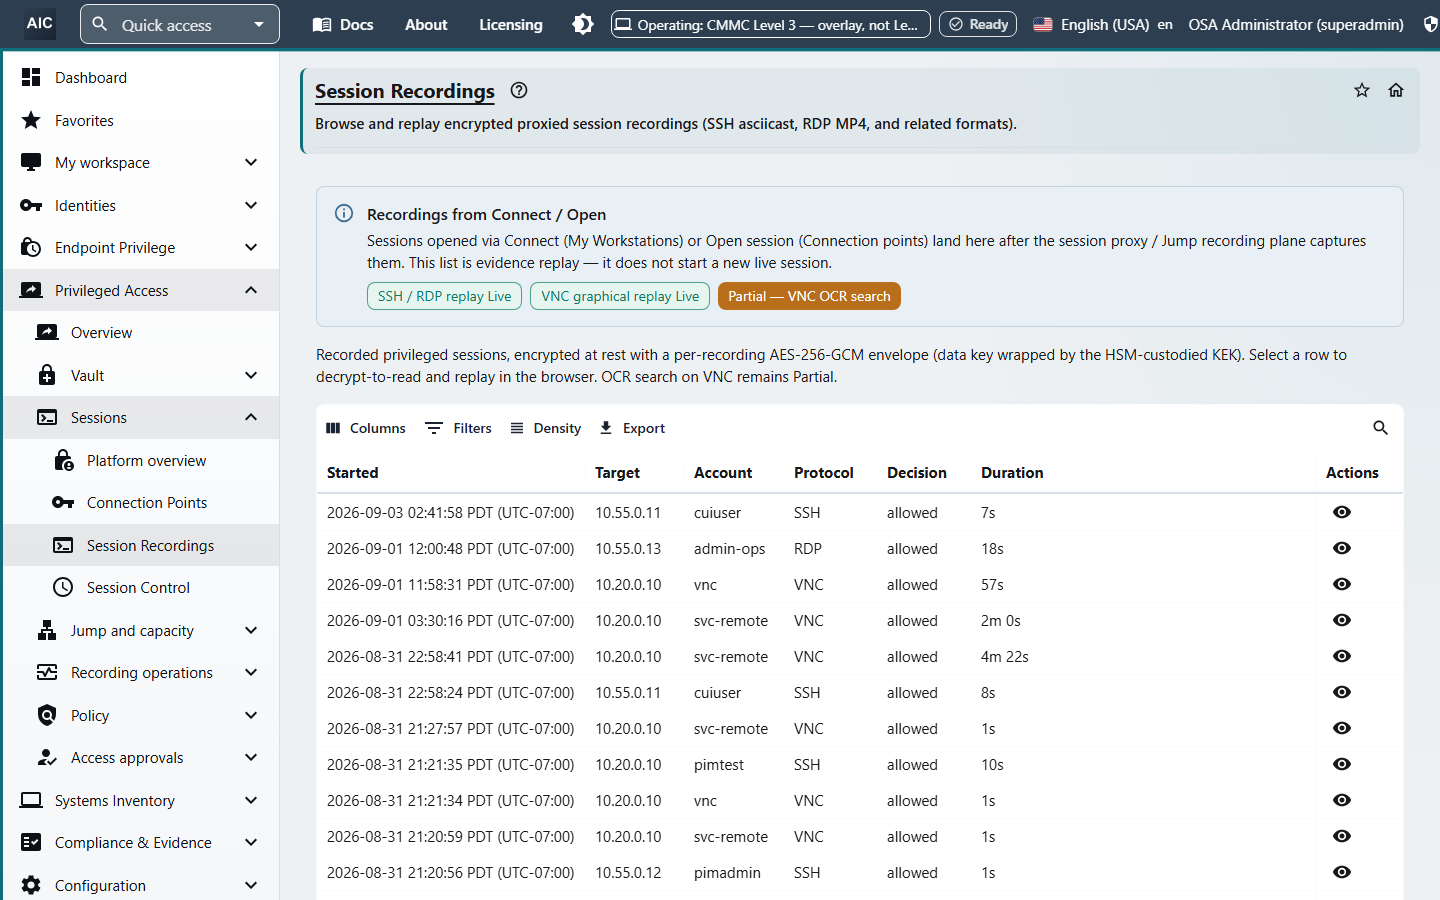1440x900 pixels.
Task: View the pimadmin recording eye icon
Action: [1342, 872]
